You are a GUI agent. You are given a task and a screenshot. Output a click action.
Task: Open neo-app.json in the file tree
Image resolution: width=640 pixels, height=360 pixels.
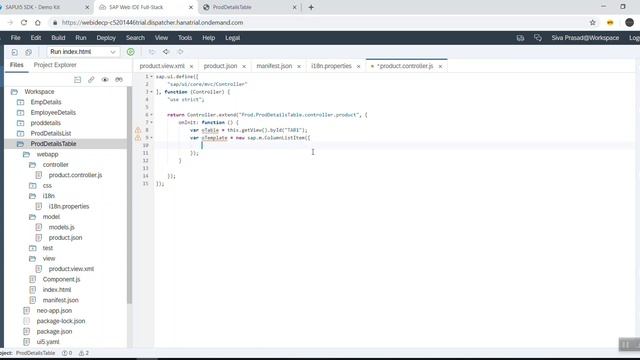tap(54, 311)
